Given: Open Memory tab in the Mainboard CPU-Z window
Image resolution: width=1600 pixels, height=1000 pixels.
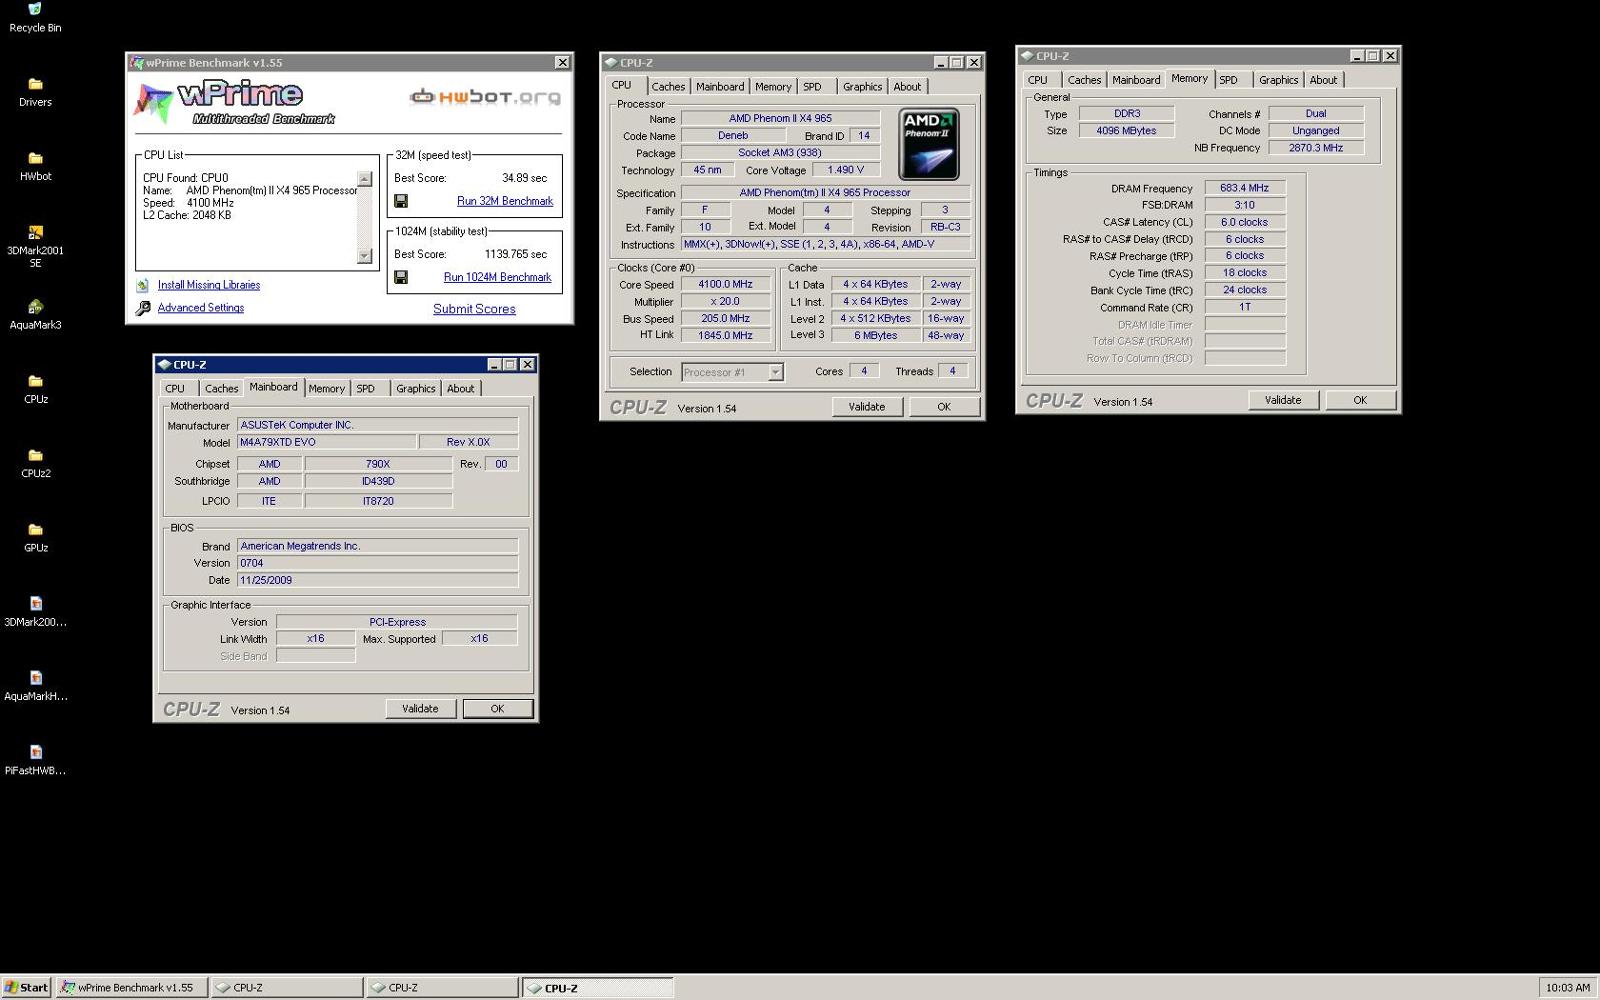Looking at the screenshot, I should click(x=326, y=389).
